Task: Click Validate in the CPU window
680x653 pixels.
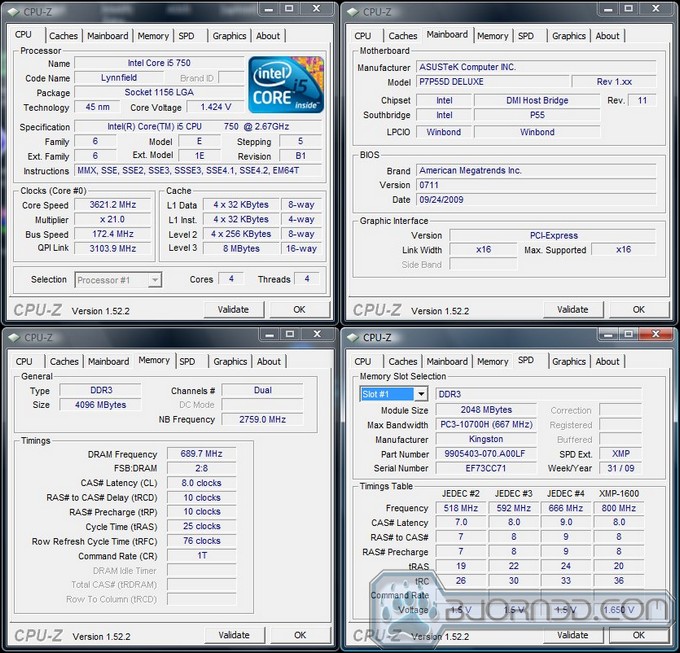Action: point(233,310)
